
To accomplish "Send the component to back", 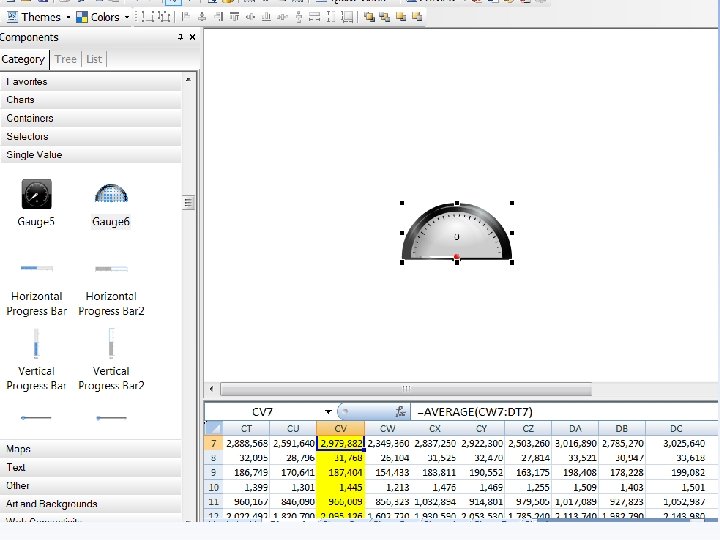I will pyautogui.click(x=385, y=17).
